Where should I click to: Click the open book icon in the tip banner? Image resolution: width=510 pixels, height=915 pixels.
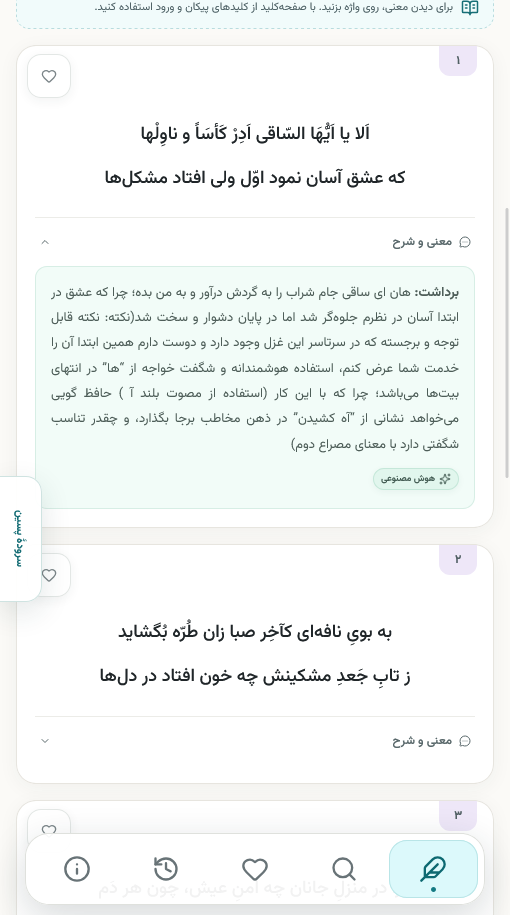pyautogui.click(x=470, y=8)
